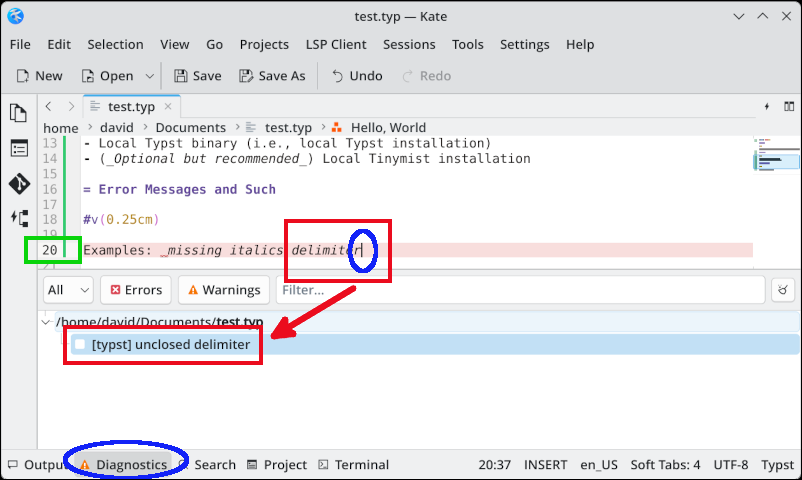Viewport: 802px width, 480px height.
Task: Close the test.typ tab
Action: tap(168, 106)
